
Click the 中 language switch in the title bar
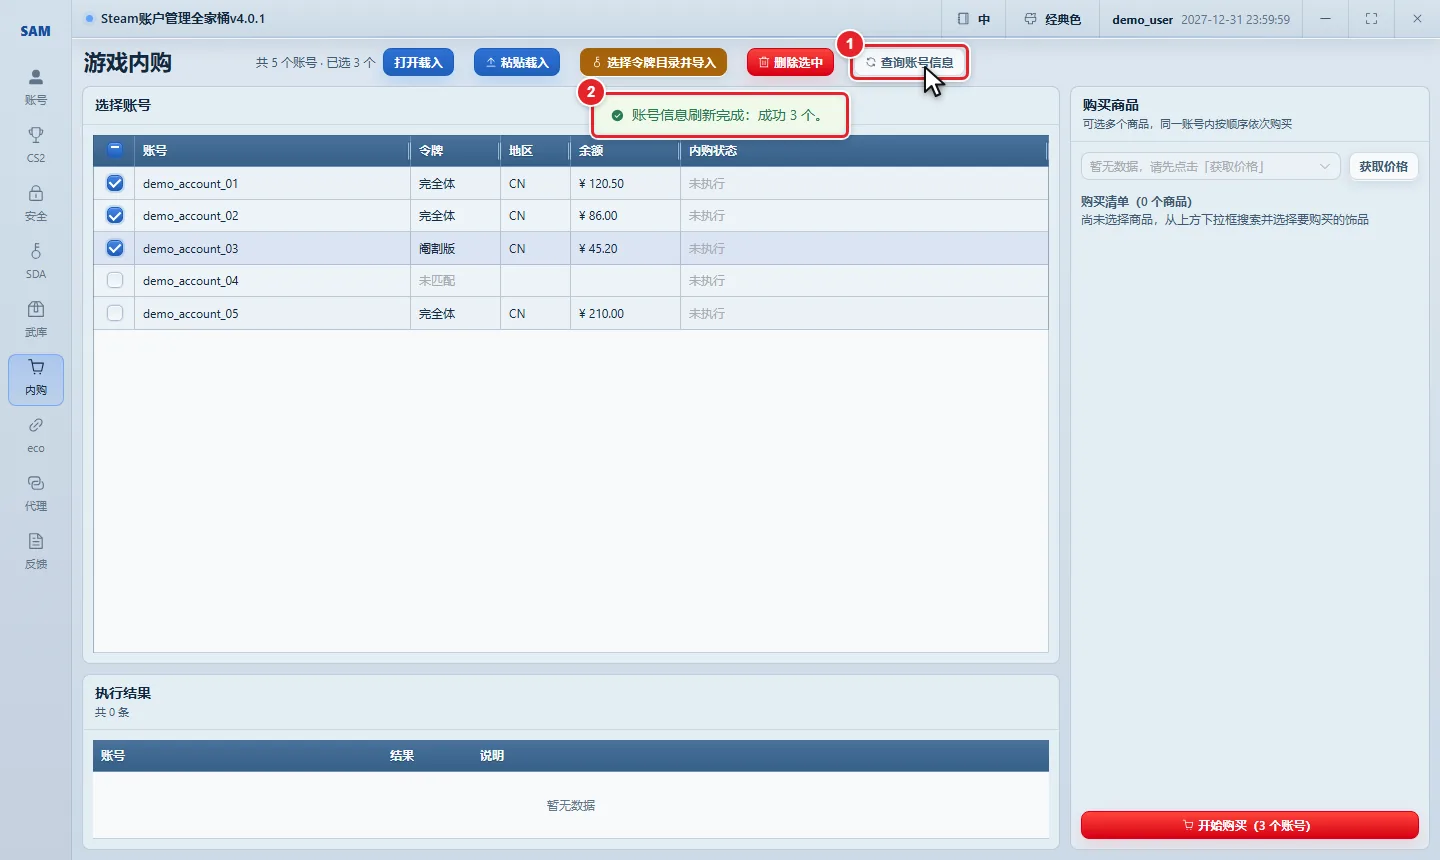tap(974, 19)
